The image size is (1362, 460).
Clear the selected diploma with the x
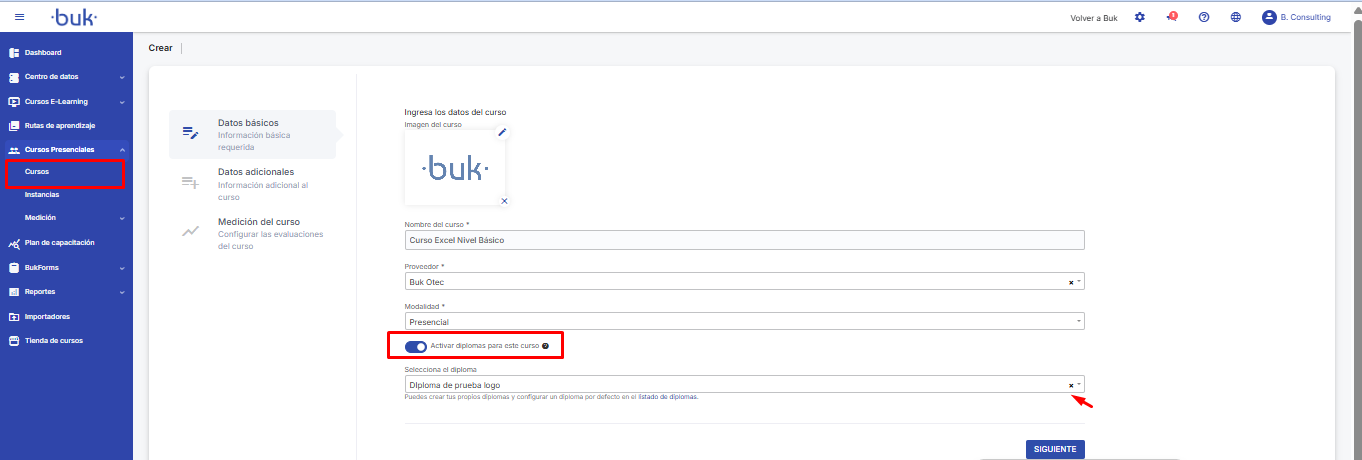(1070, 385)
